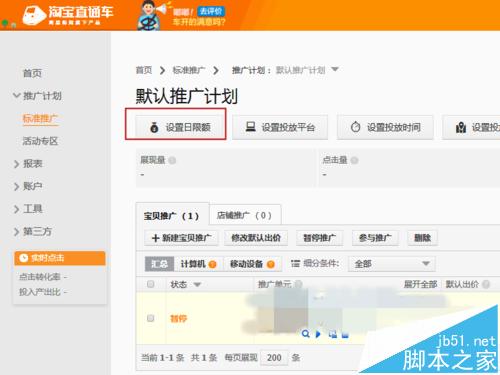Click the money bag icon on 设置日限额

pyautogui.click(x=154, y=127)
